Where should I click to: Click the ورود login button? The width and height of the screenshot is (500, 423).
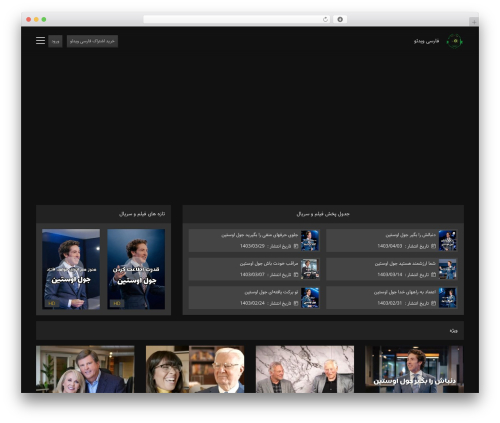click(x=55, y=41)
